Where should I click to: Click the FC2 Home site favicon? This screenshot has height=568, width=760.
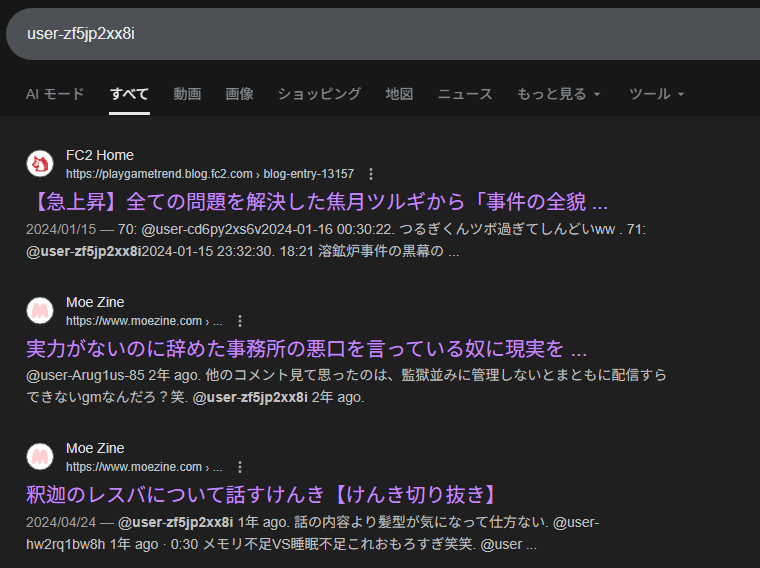40,164
